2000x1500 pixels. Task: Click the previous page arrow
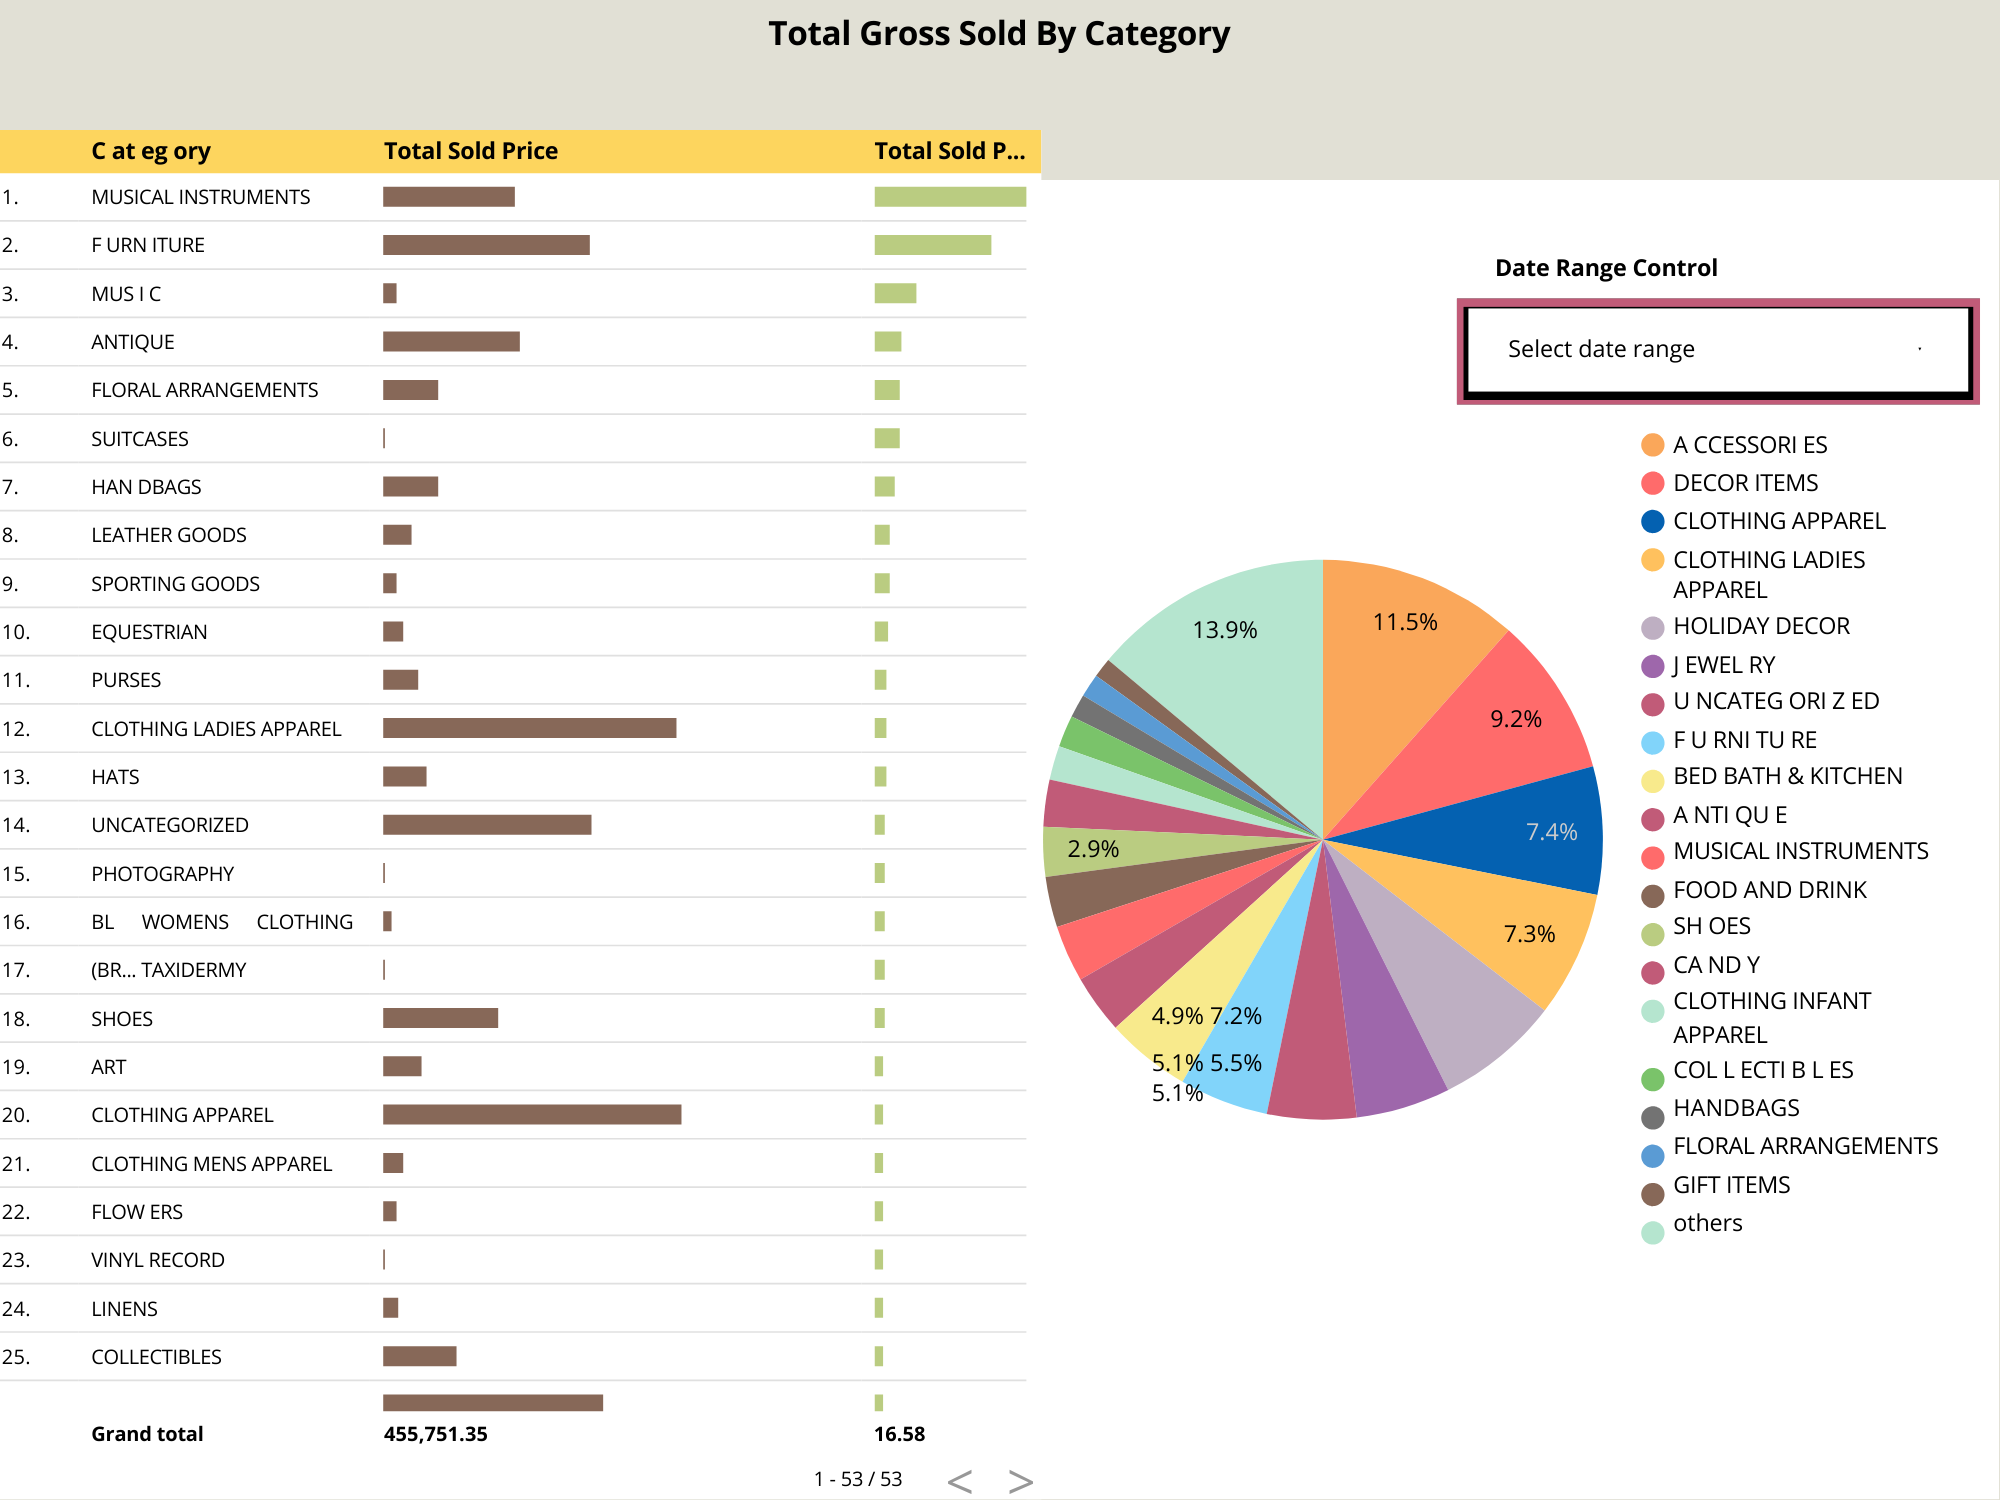pyautogui.click(x=960, y=1481)
